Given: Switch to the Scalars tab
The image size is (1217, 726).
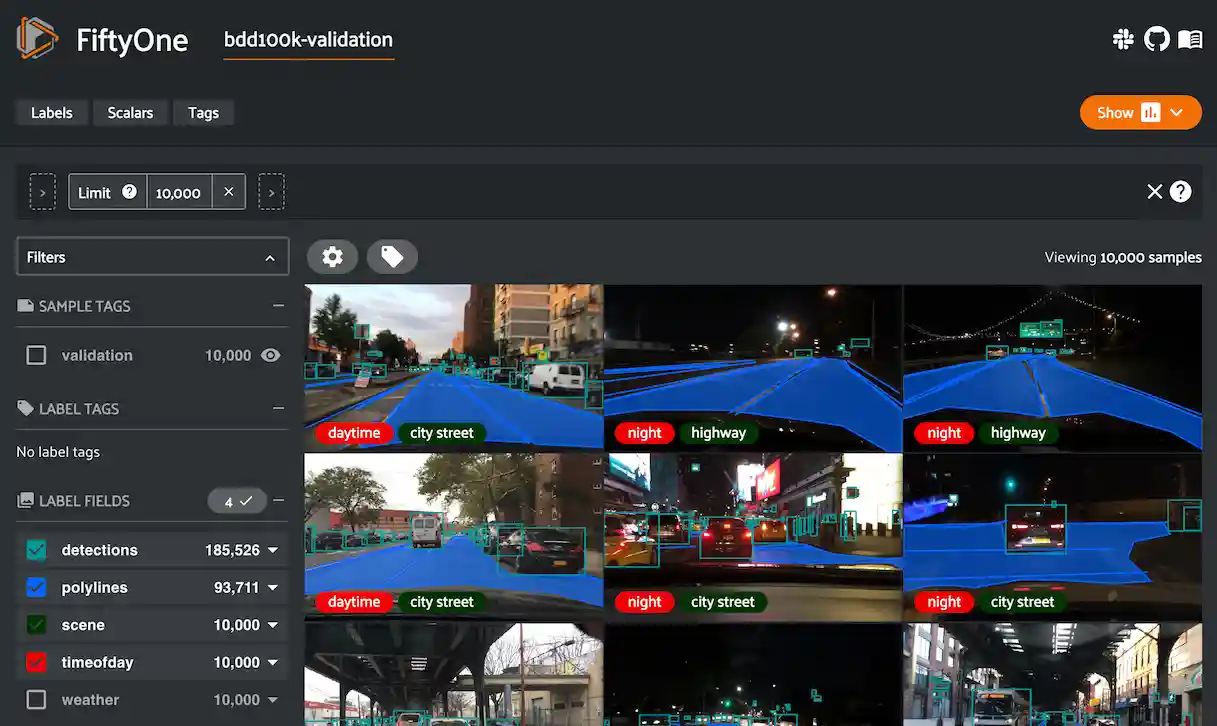Looking at the screenshot, I should pos(130,113).
